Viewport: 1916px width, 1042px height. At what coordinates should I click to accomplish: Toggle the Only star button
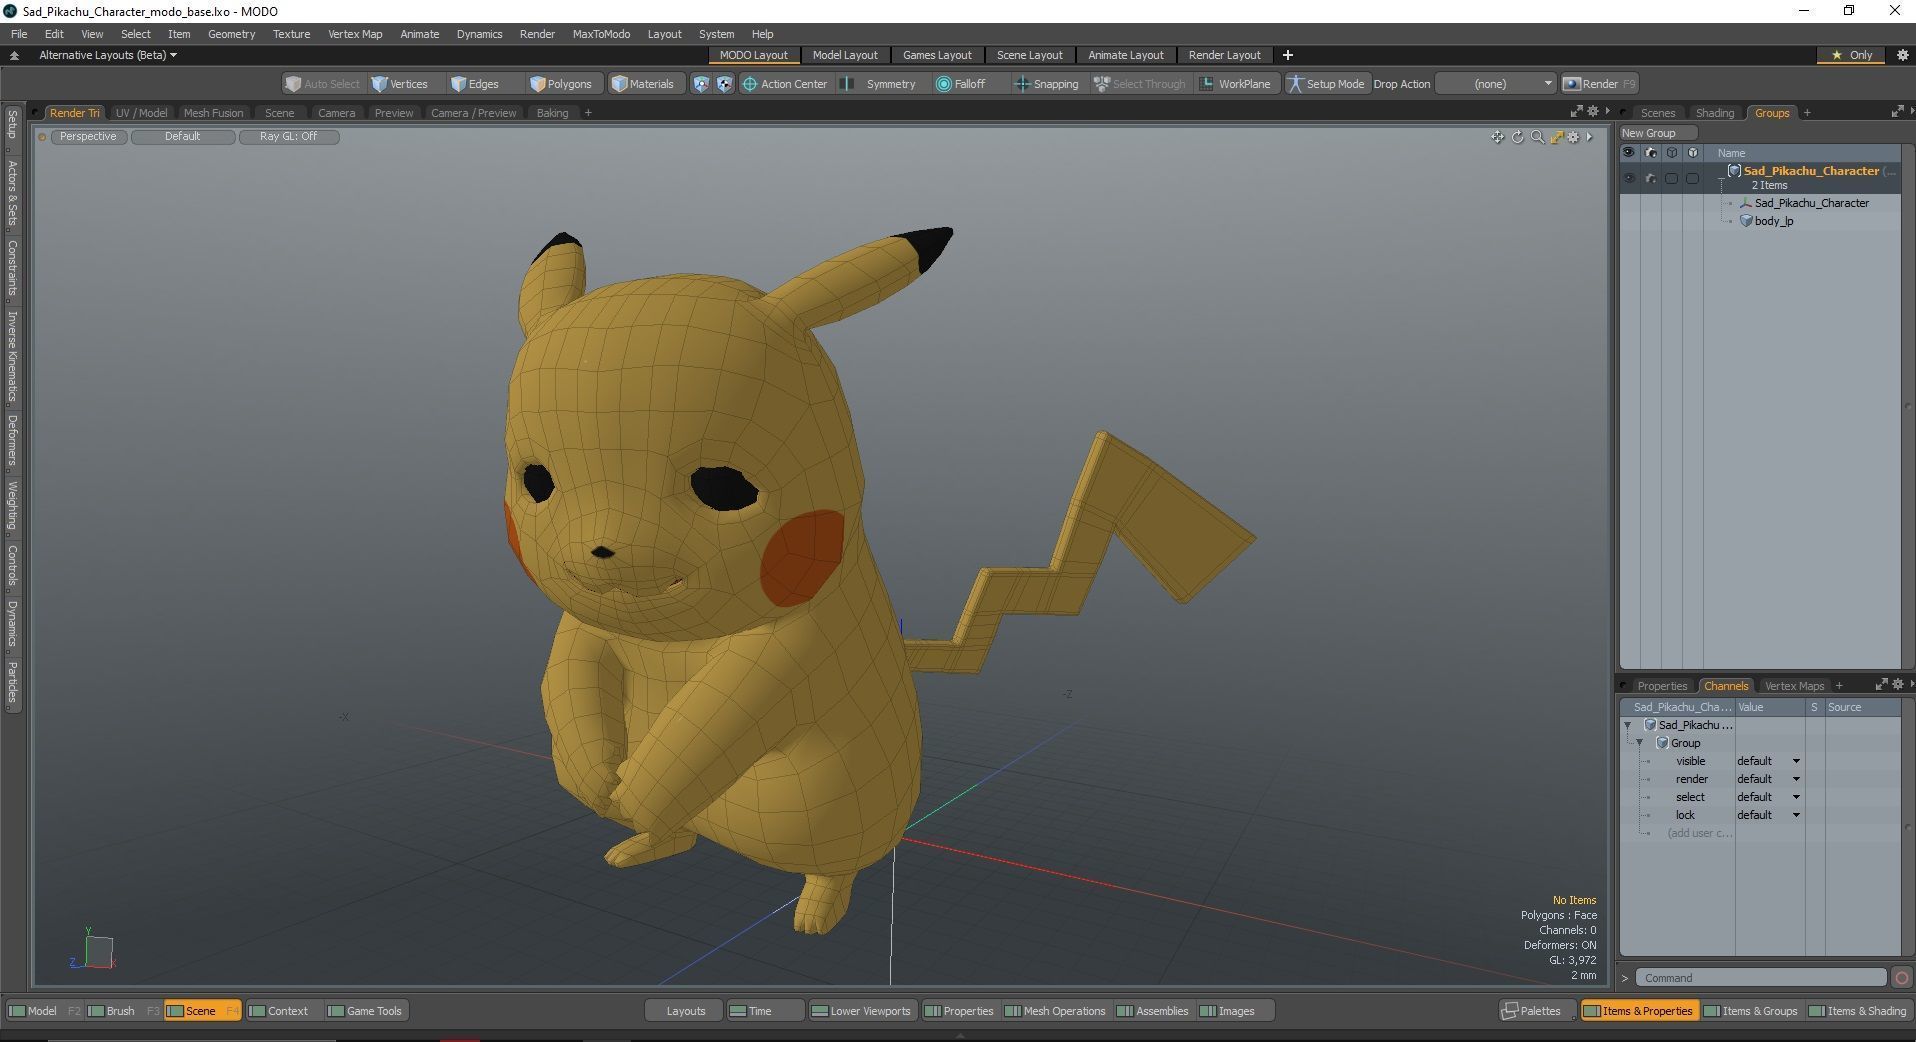coord(1851,55)
